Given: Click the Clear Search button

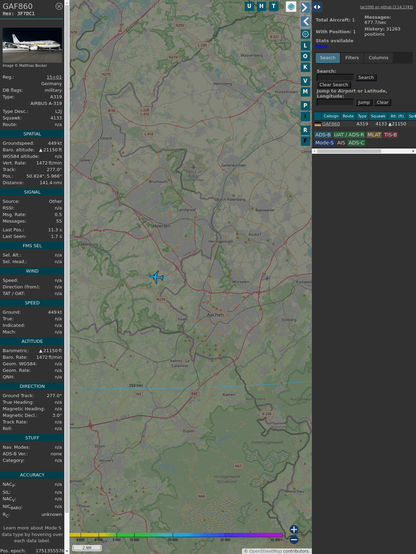Looking at the screenshot, I should point(334,85).
